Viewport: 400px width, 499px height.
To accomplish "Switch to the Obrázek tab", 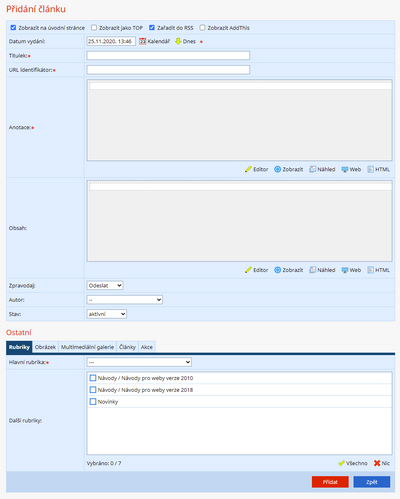I will (45, 347).
